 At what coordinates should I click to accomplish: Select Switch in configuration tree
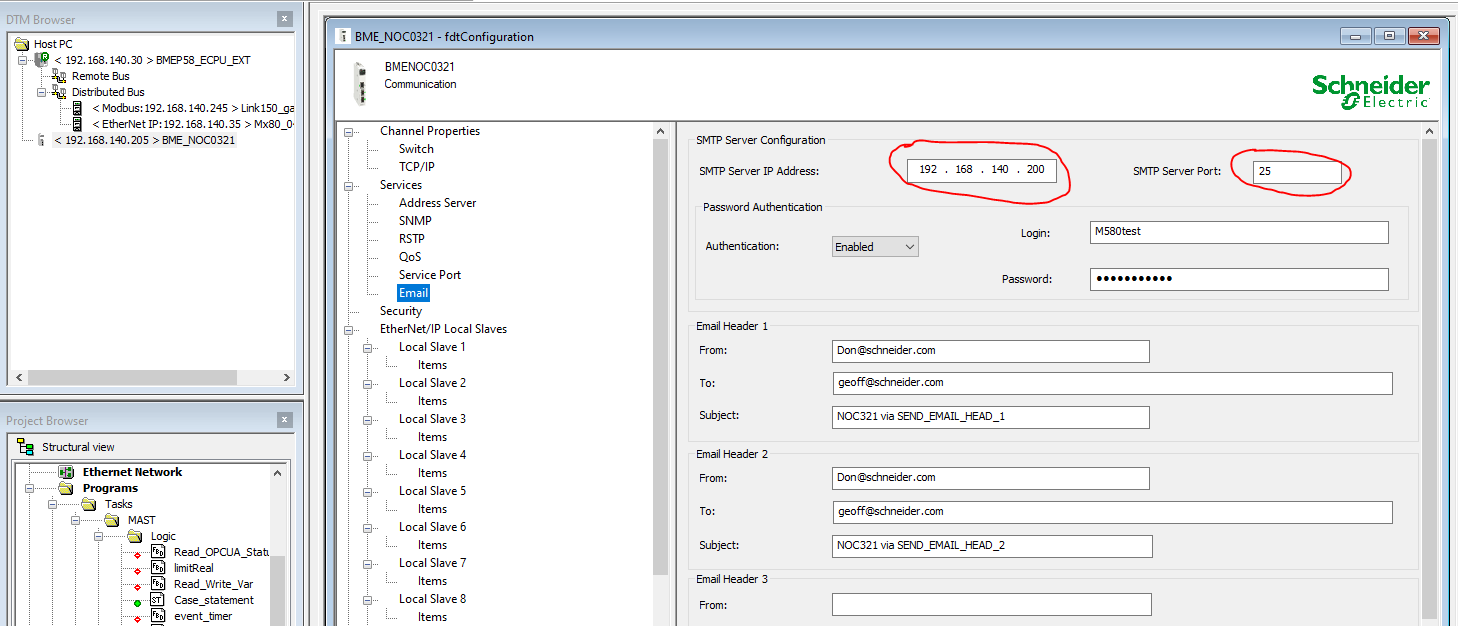click(x=416, y=149)
